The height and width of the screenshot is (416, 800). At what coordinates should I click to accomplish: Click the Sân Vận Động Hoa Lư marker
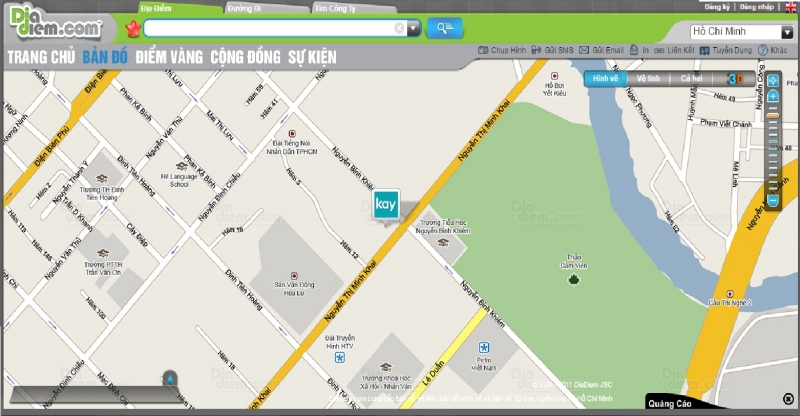pos(294,276)
